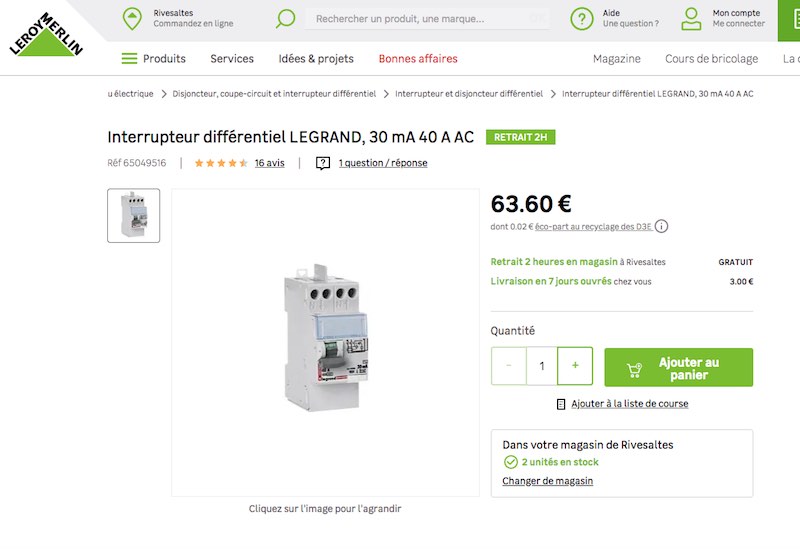Click the Mon compte user icon
This screenshot has width=800, height=549.
(x=691, y=19)
